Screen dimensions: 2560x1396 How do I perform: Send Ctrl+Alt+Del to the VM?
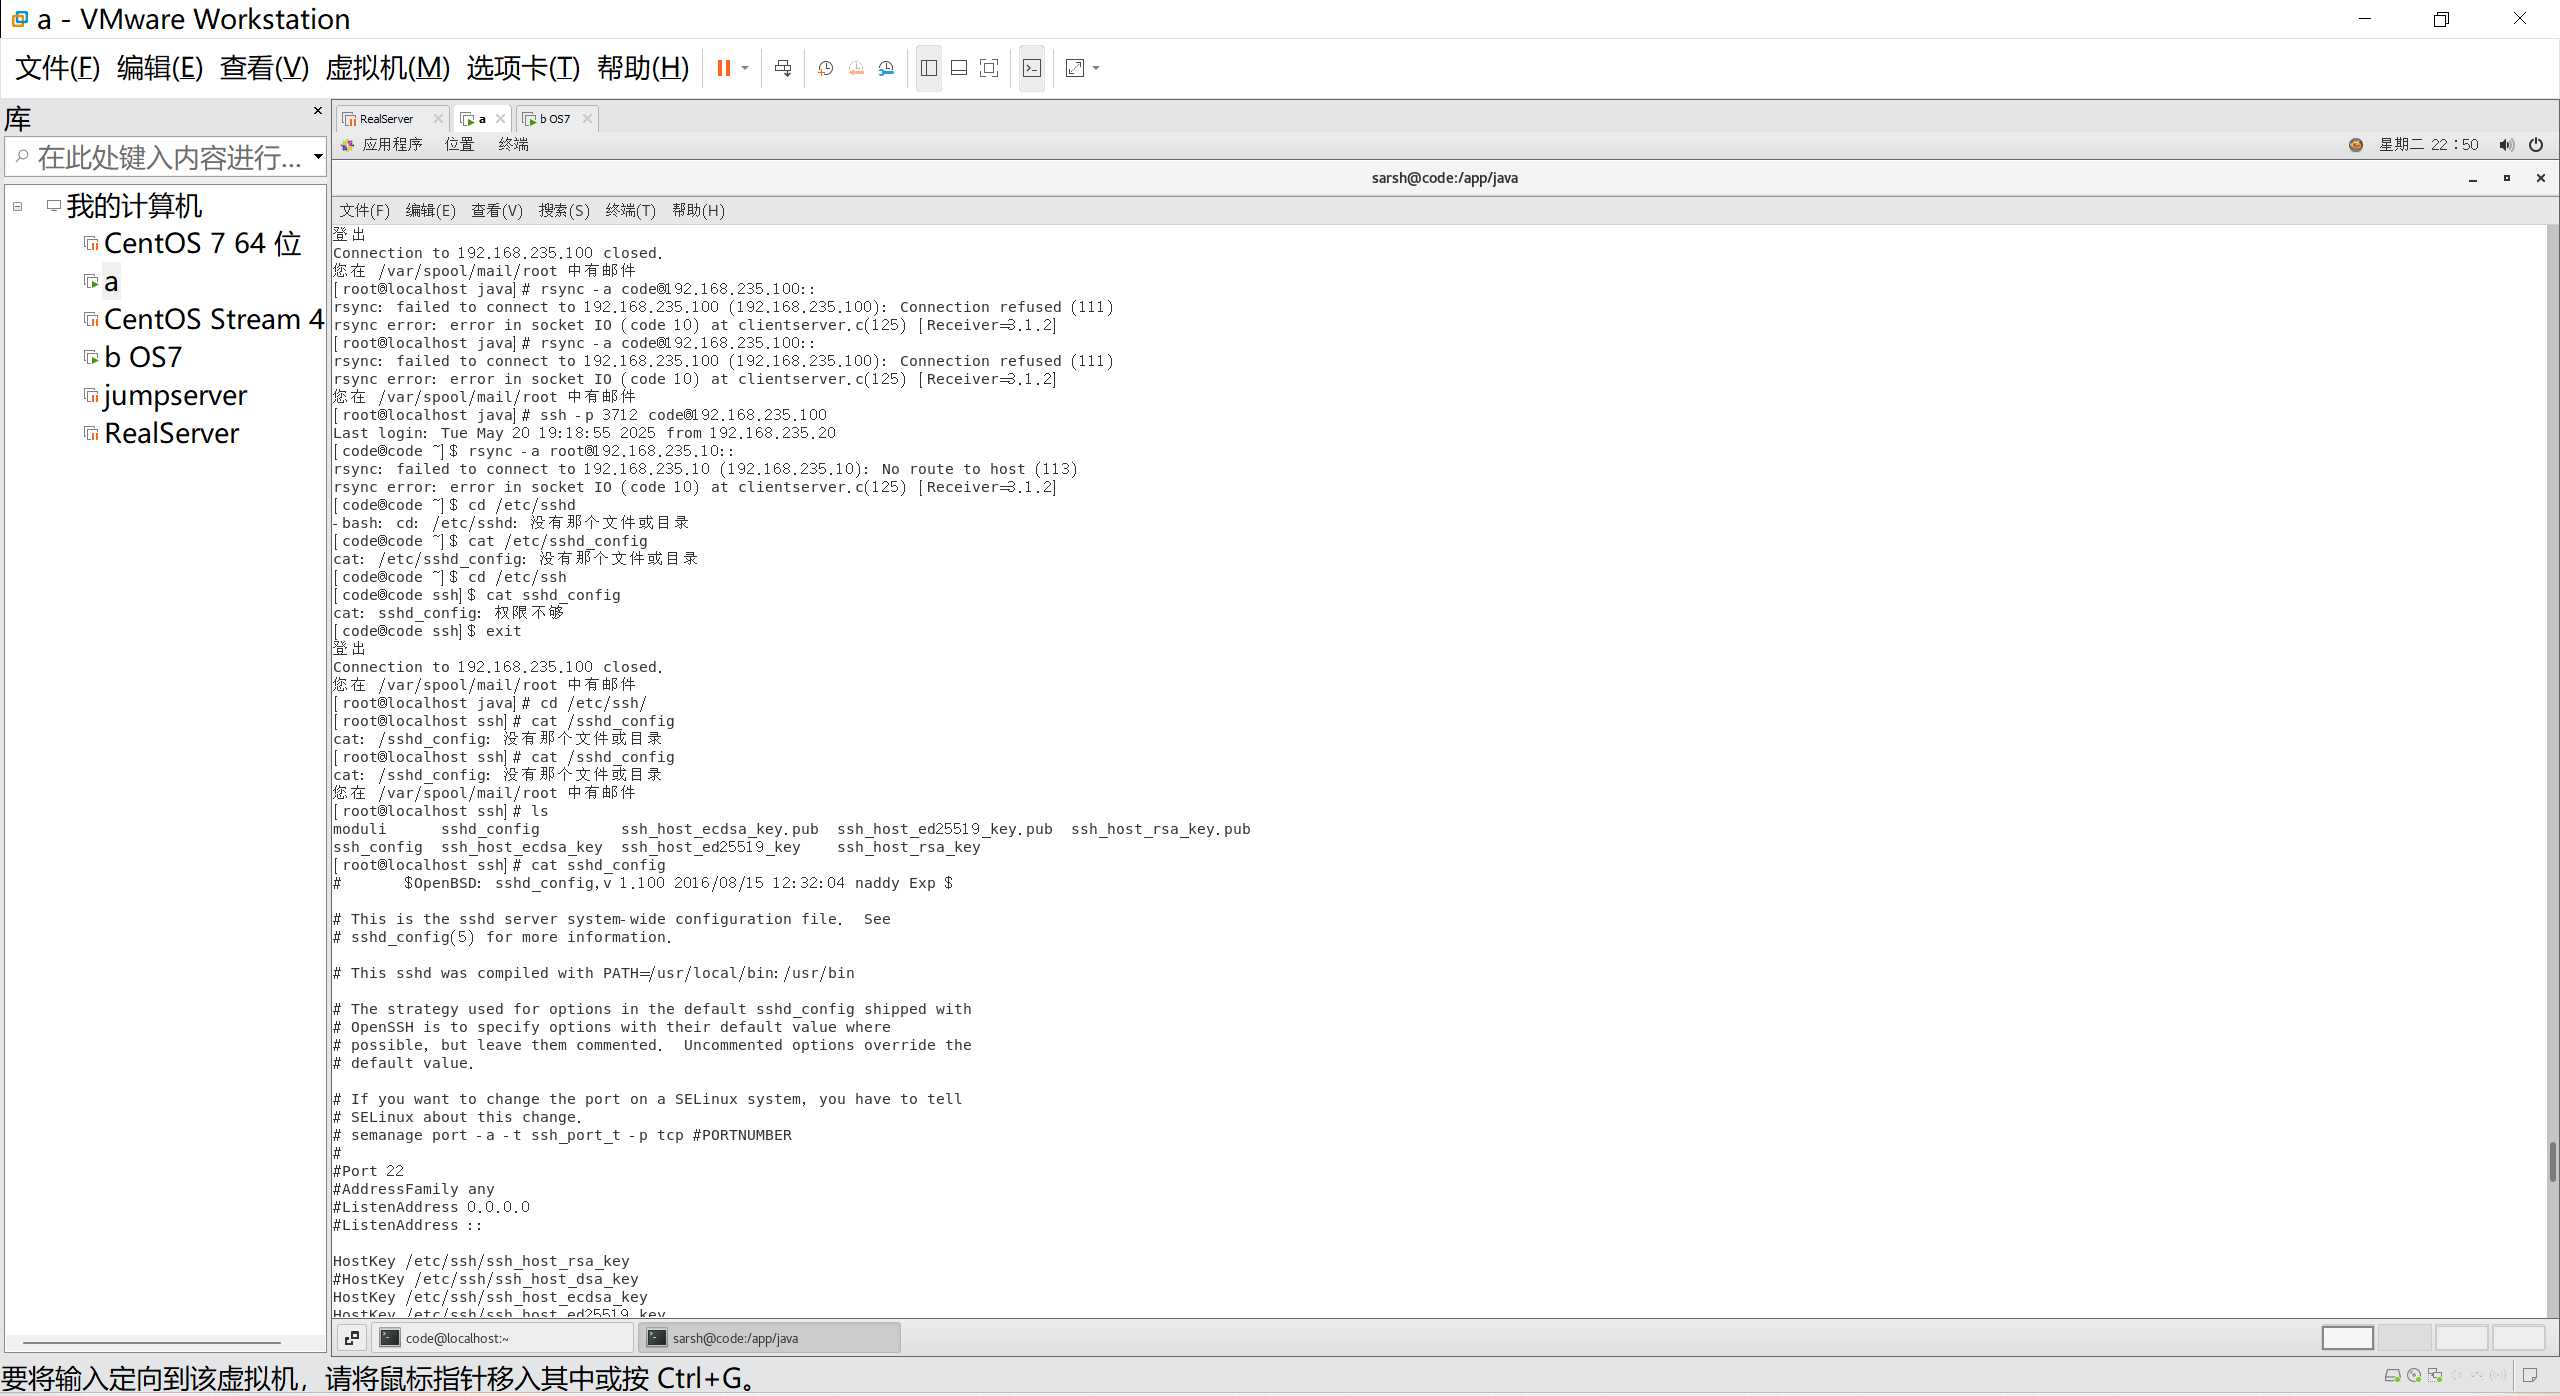[x=783, y=68]
